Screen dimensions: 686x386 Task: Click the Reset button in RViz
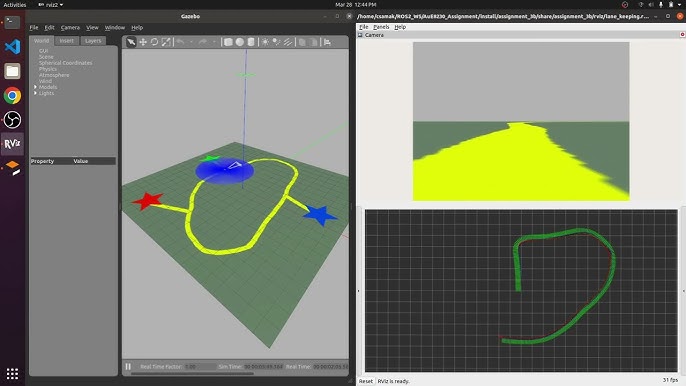pos(366,381)
